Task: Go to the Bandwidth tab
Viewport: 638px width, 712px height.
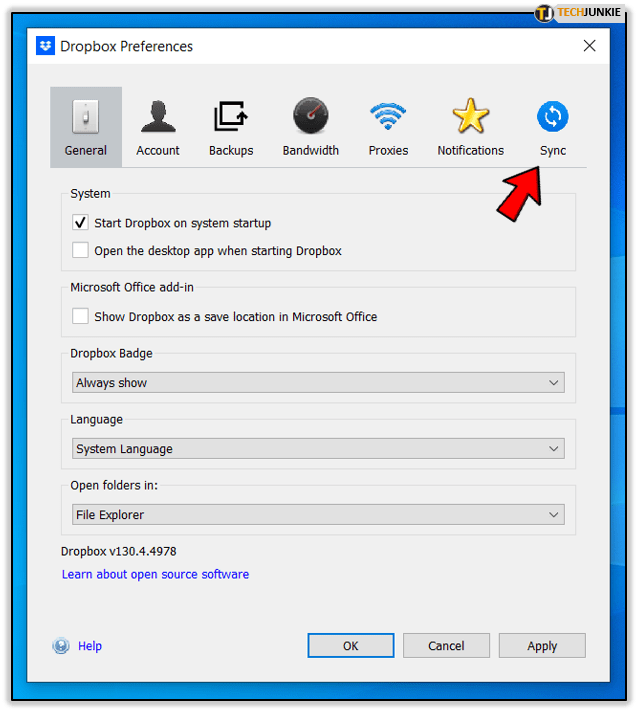Action: pyautogui.click(x=311, y=127)
